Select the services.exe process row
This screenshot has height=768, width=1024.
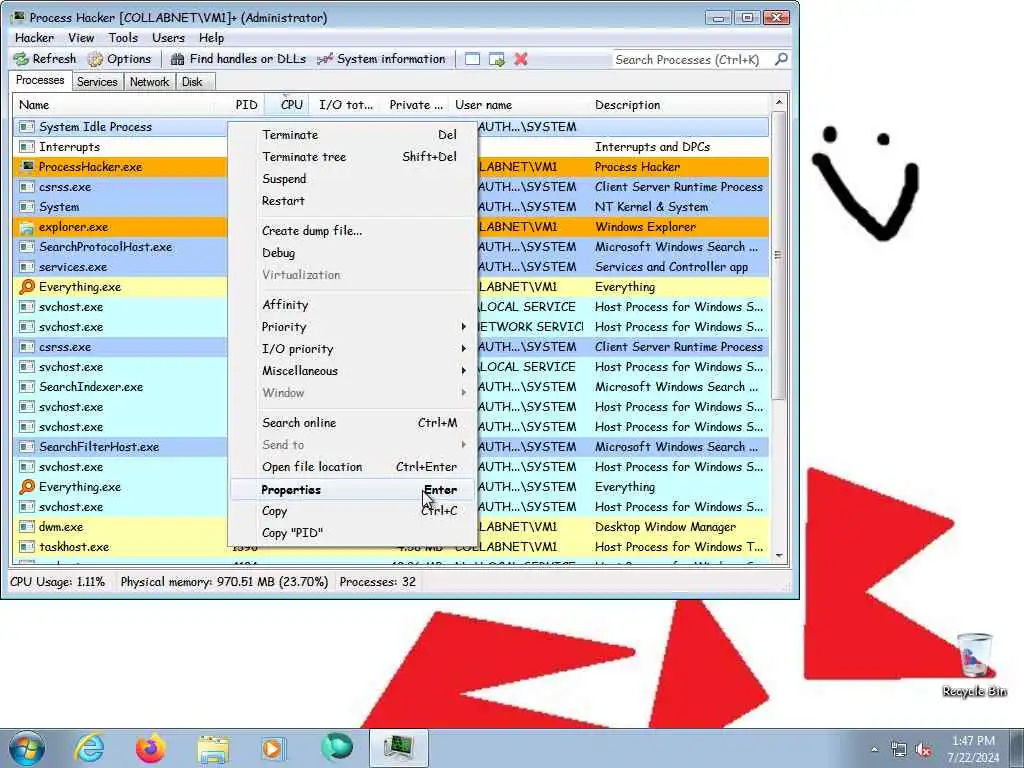(121, 267)
